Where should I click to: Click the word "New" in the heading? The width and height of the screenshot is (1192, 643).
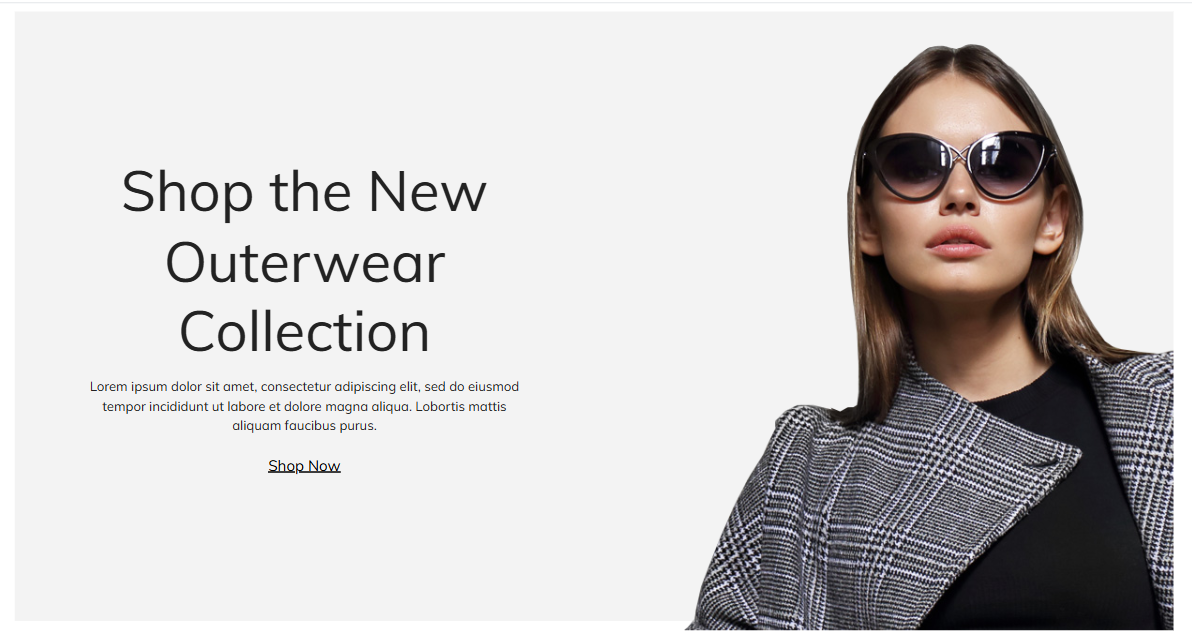point(427,192)
